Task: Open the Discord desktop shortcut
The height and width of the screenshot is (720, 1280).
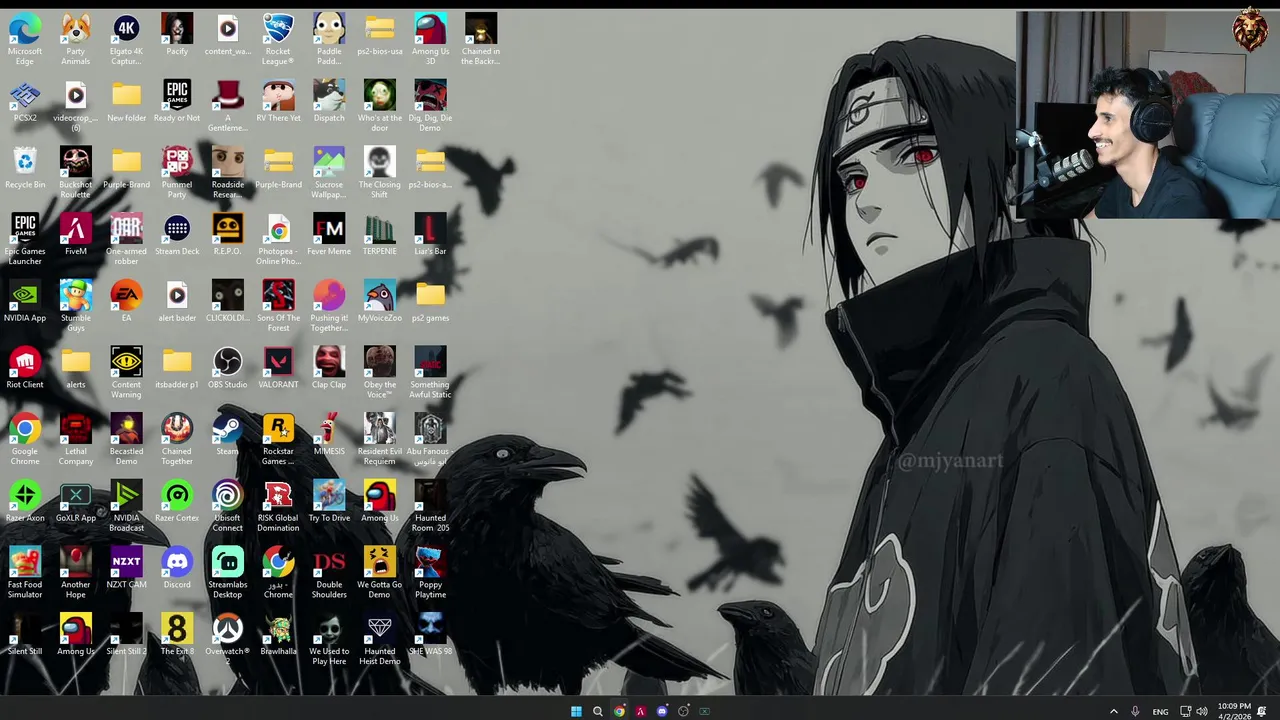Action: [x=177, y=567]
